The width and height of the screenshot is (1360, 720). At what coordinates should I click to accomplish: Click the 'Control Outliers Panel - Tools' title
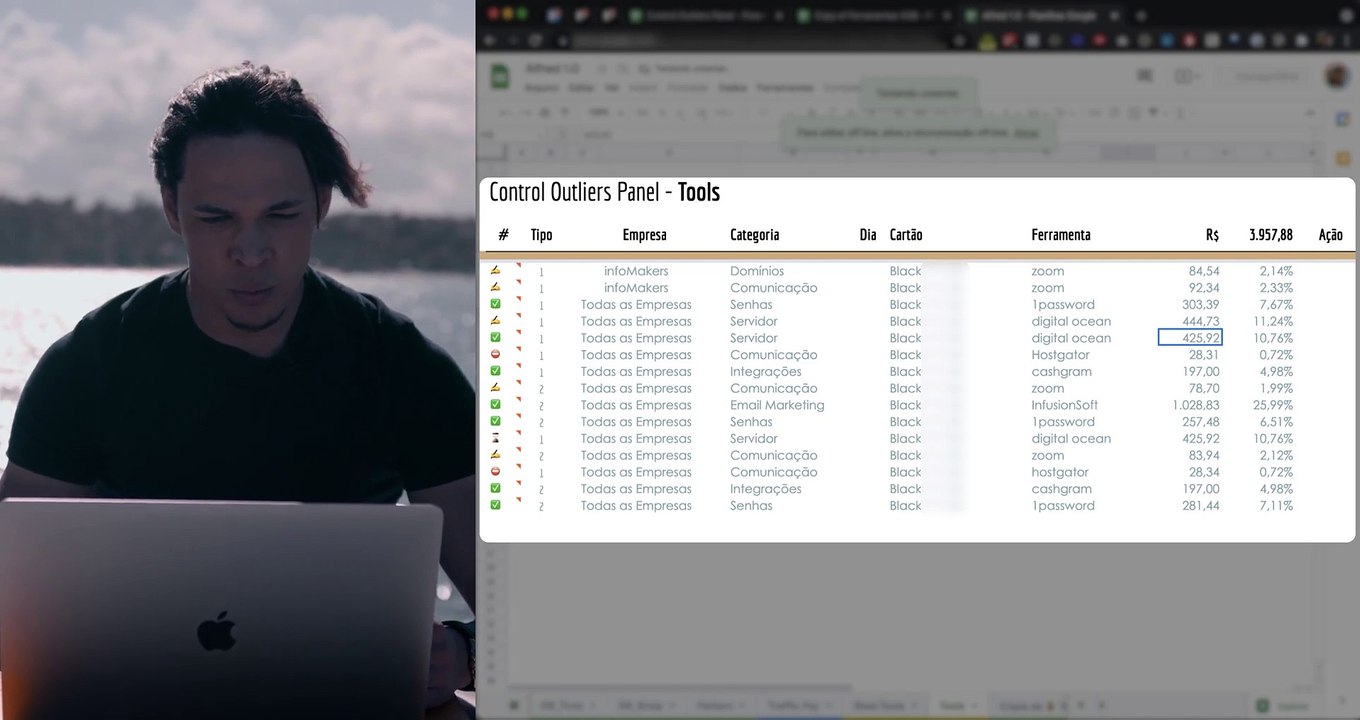click(604, 192)
